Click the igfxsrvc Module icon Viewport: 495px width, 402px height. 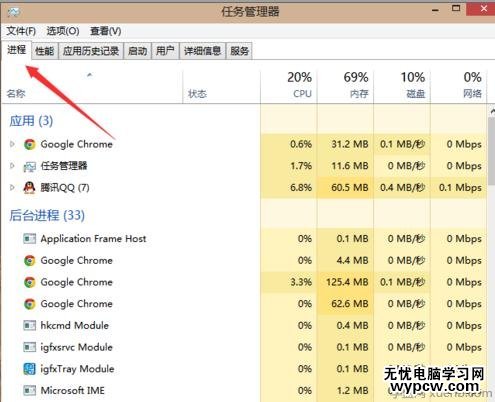pos(30,347)
